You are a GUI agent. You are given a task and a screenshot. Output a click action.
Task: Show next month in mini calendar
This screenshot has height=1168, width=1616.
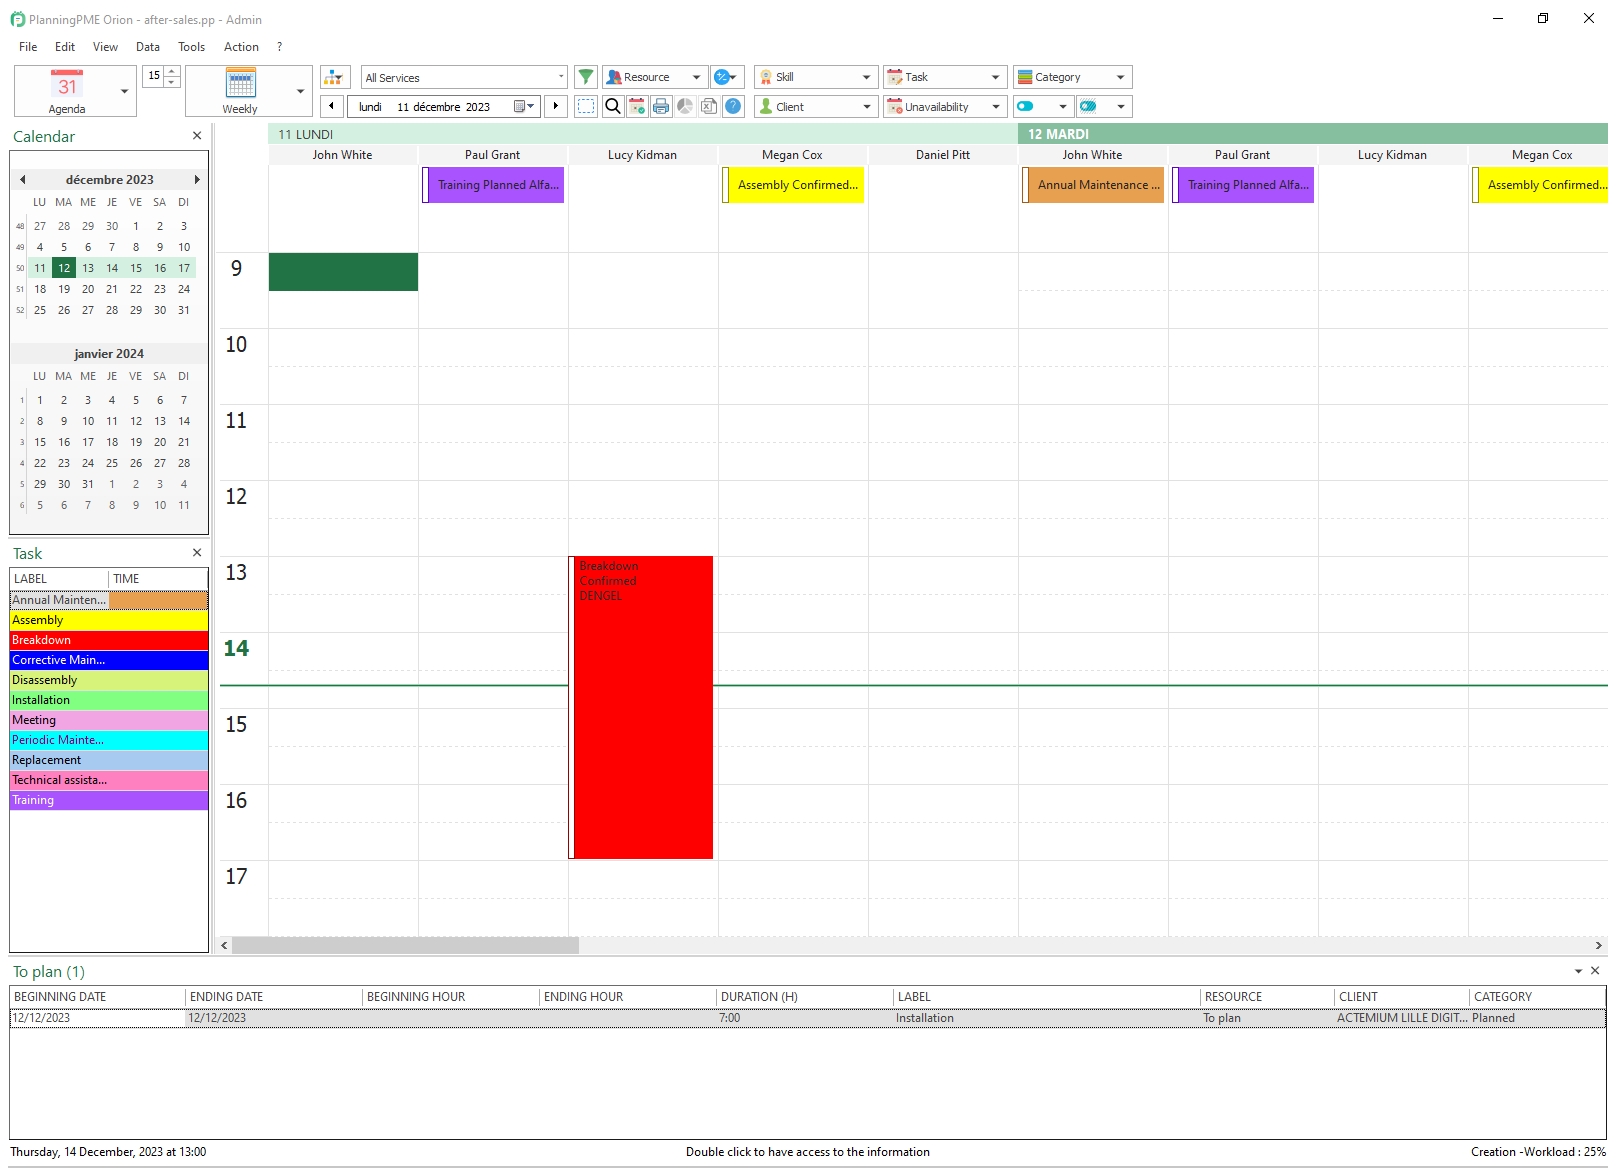(x=197, y=180)
